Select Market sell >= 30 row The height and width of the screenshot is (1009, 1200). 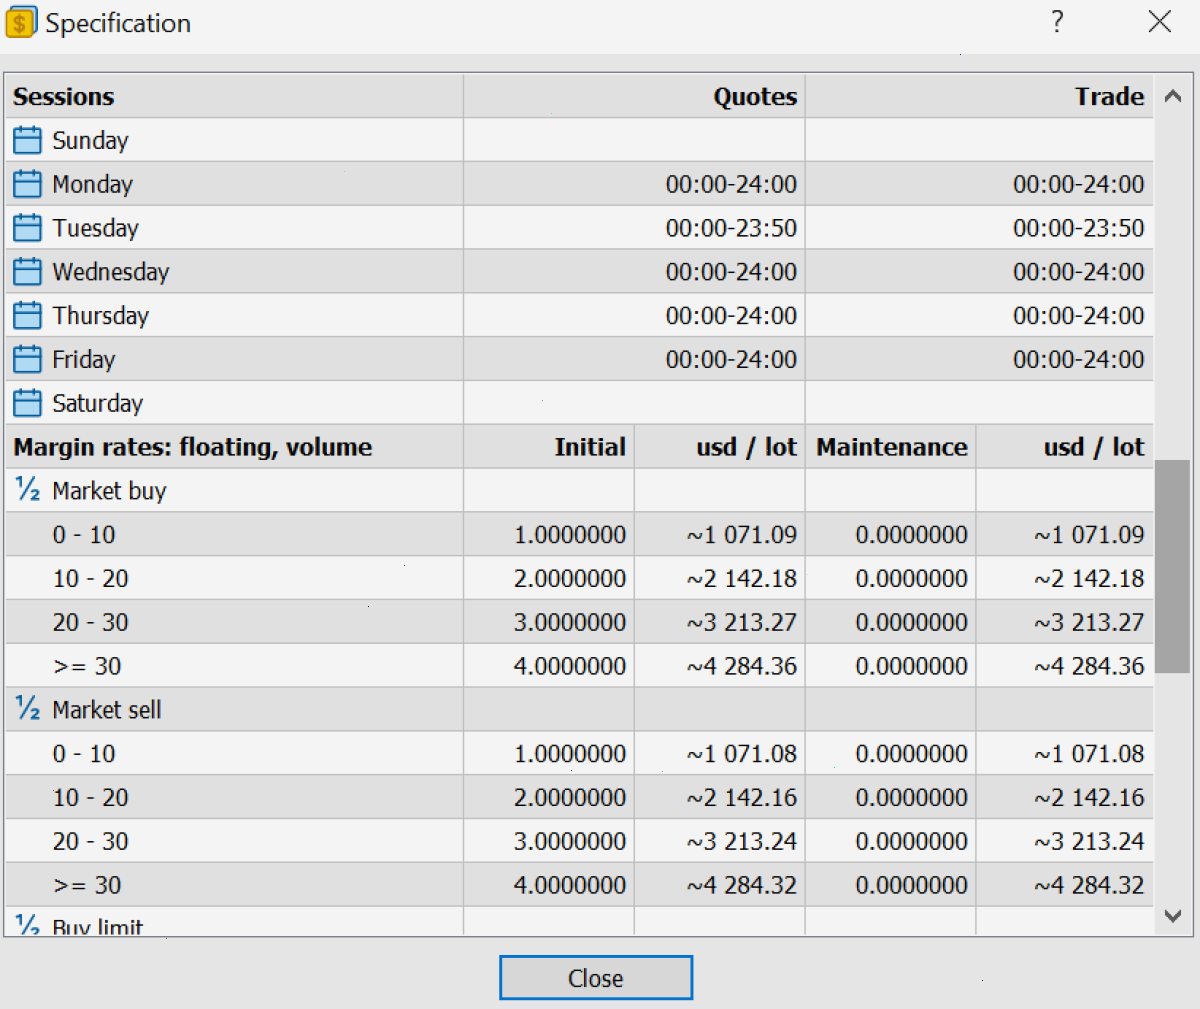point(579,885)
